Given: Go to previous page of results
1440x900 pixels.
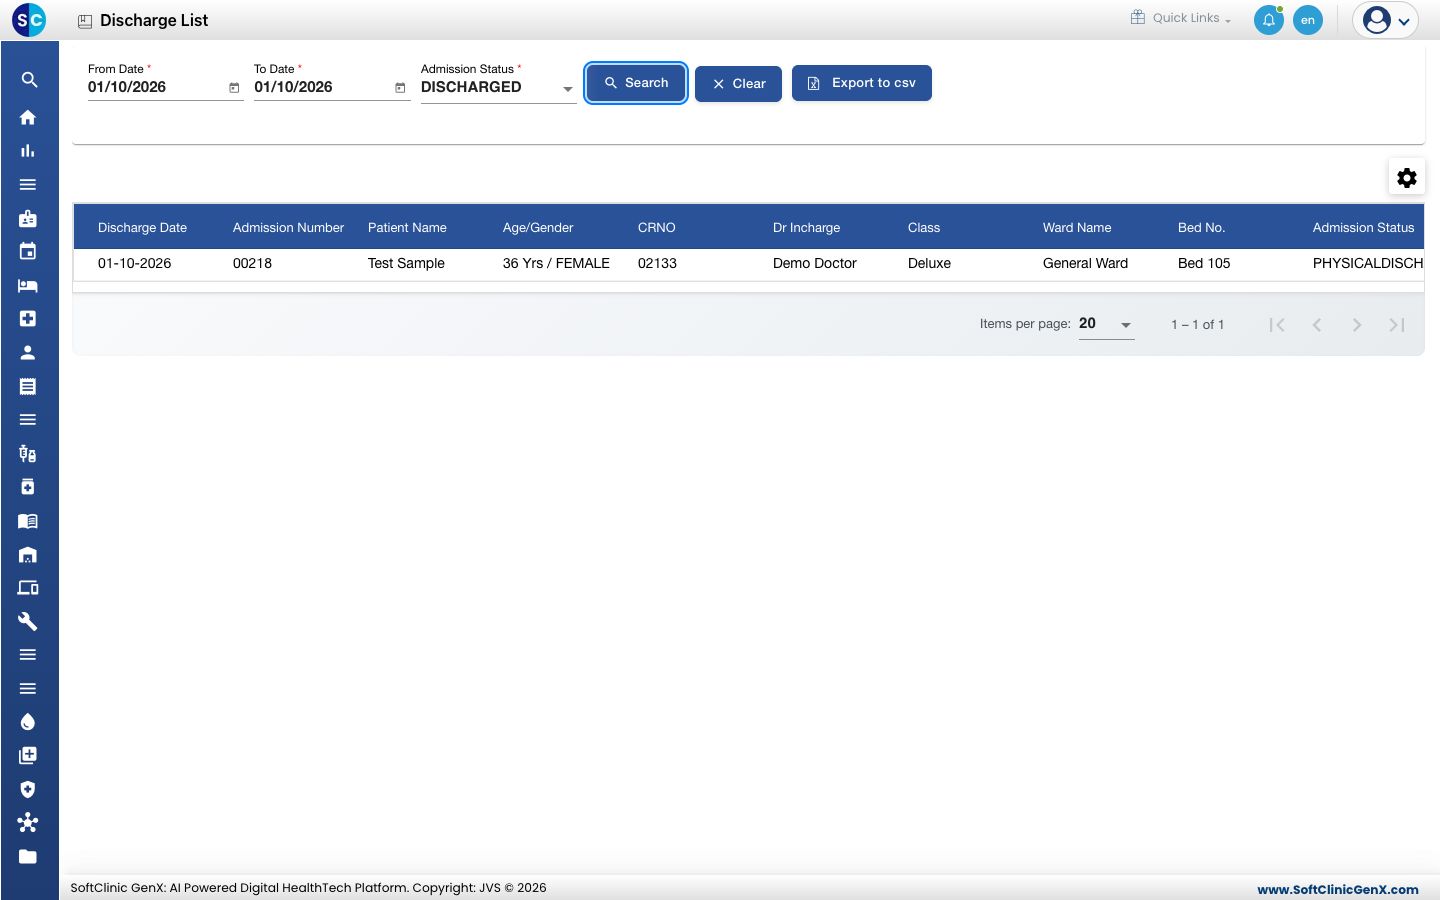Looking at the screenshot, I should pyautogui.click(x=1317, y=325).
